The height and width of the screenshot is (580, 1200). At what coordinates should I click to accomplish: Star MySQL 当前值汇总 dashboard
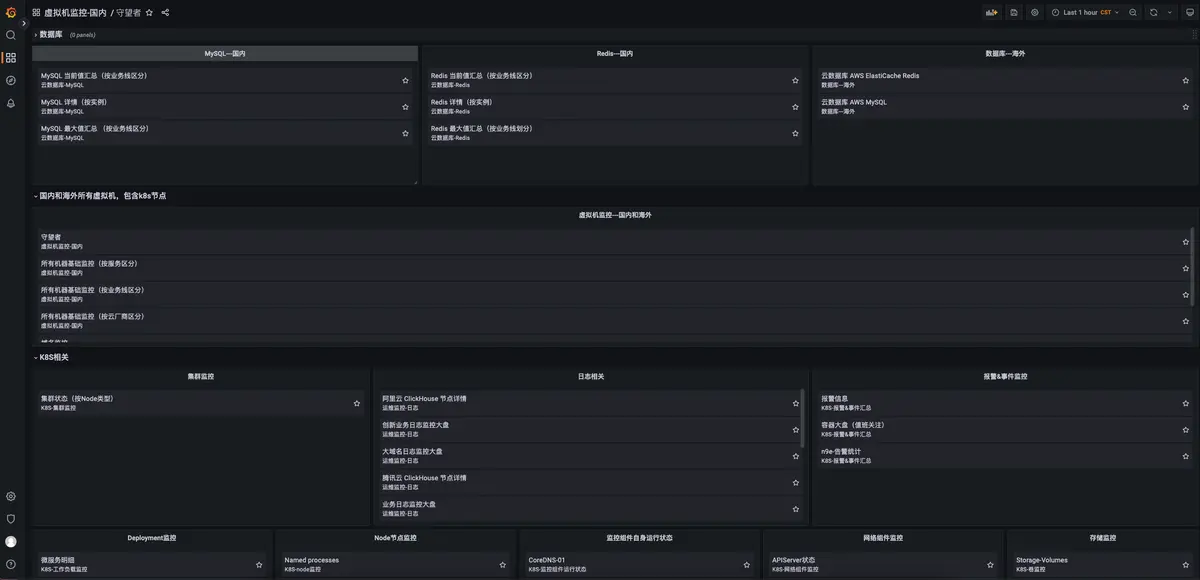pyautogui.click(x=405, y=80)
